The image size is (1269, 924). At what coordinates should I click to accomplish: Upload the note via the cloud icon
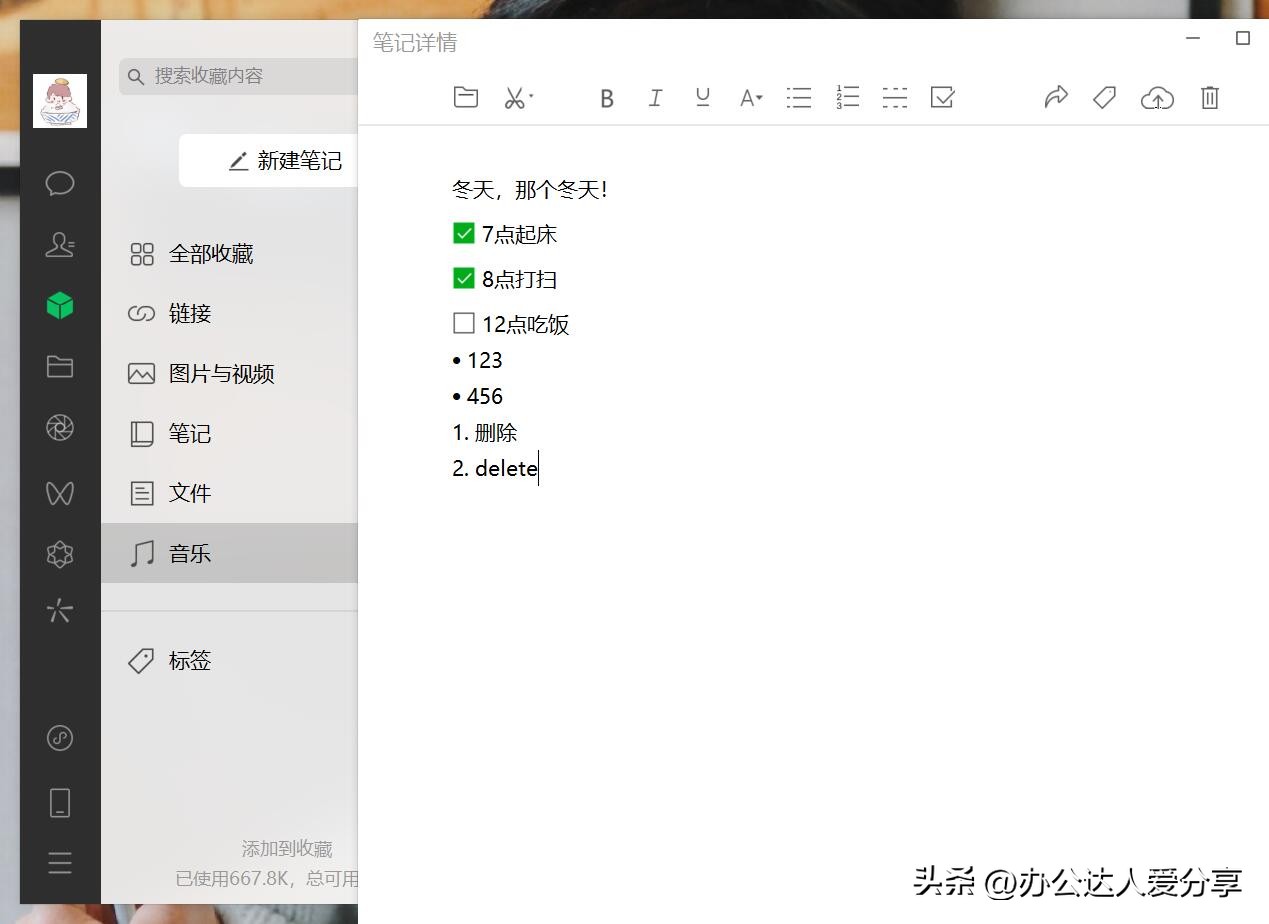click(x=1157, y=97)
